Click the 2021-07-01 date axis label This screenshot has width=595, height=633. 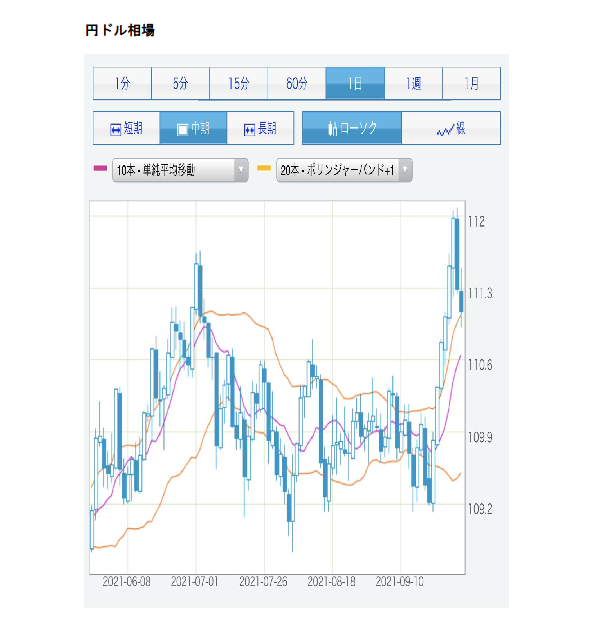[x=195, y=582]
